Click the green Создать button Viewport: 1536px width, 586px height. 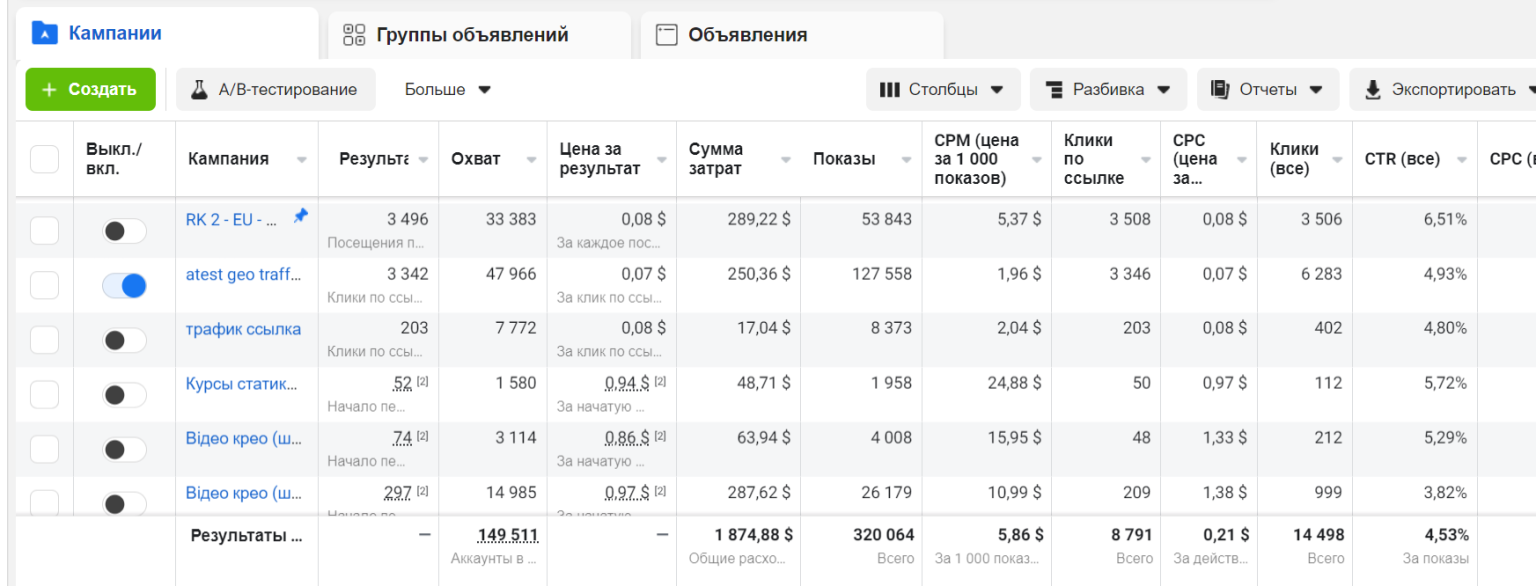(91, 89)
